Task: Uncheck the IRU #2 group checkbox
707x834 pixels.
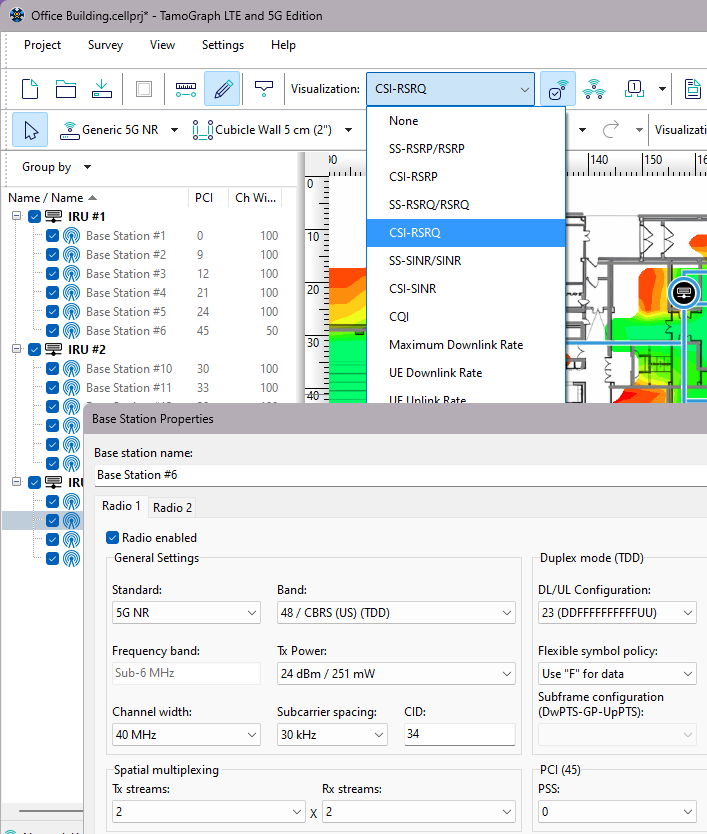Action: click(35, 349)
